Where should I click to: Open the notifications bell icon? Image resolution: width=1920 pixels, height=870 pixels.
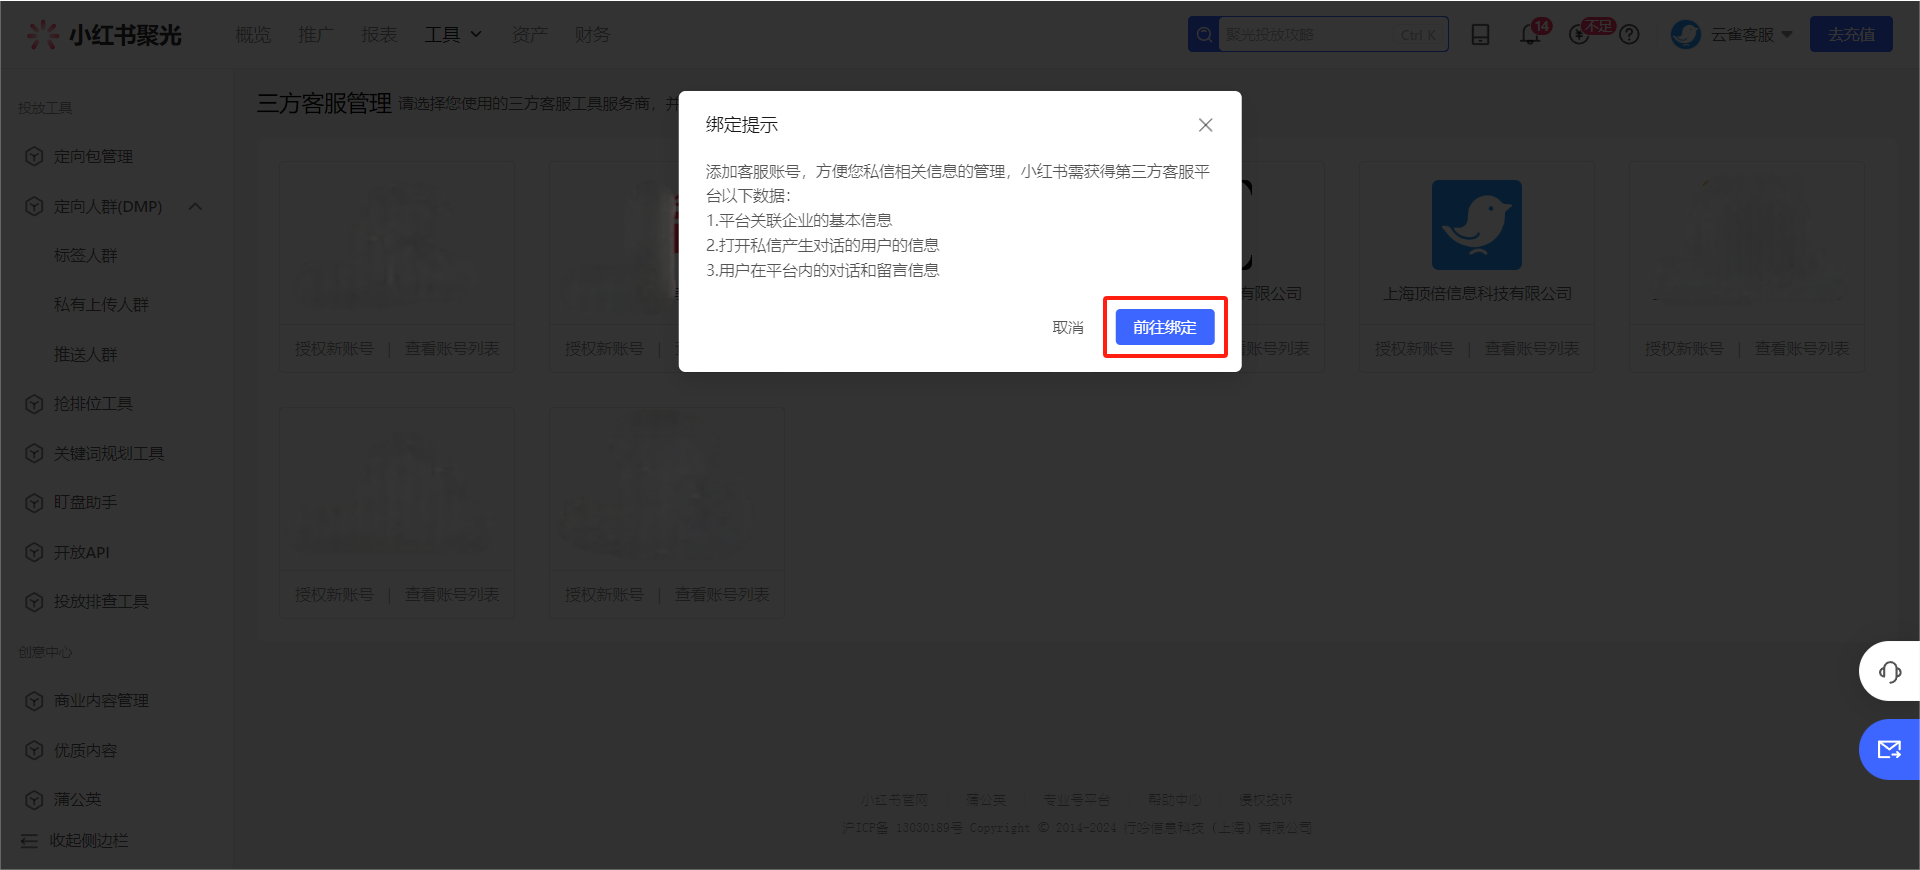tap(1530, 35)
